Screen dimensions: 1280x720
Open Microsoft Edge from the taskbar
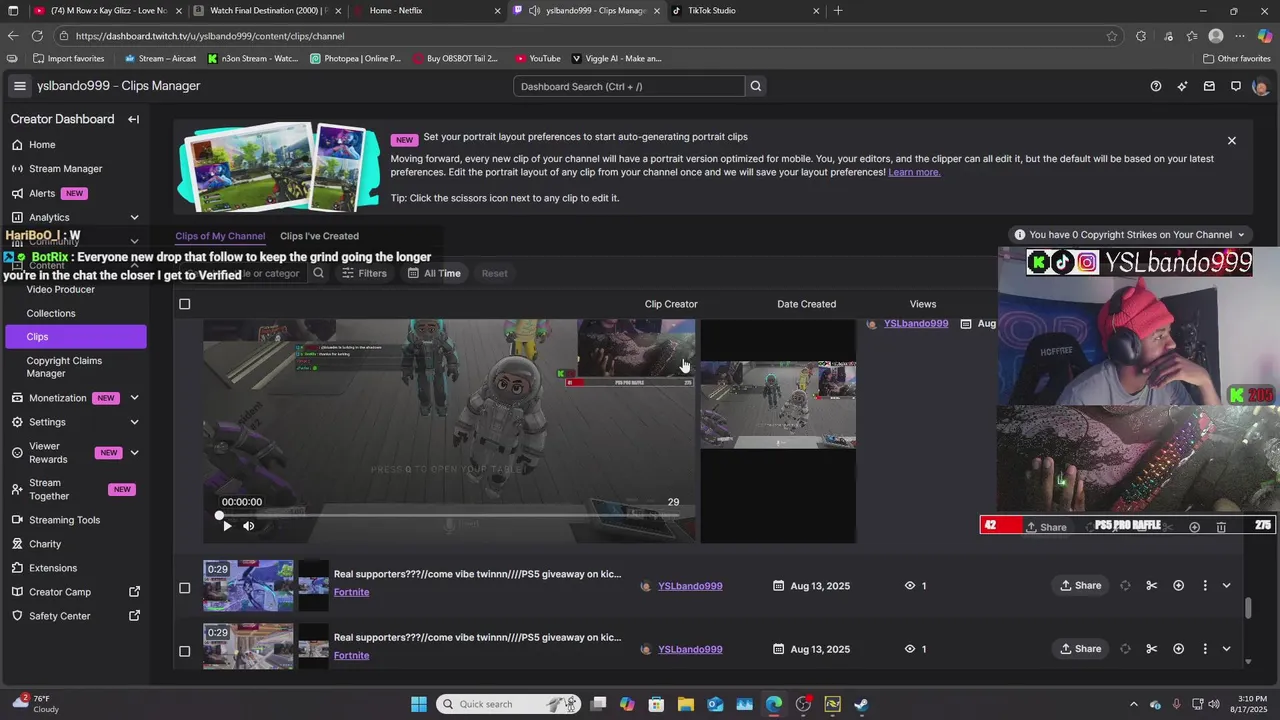774,704
